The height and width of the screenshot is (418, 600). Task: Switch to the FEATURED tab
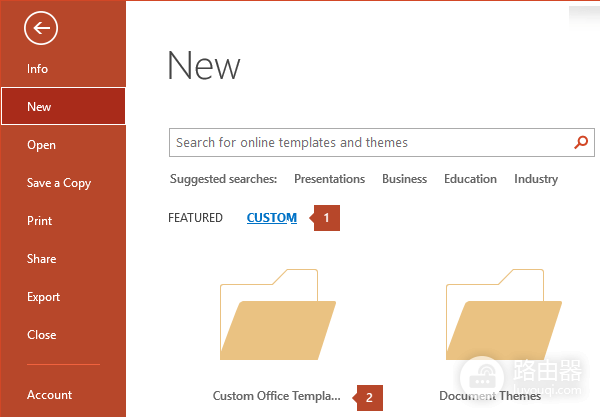[x=195, y=218]
